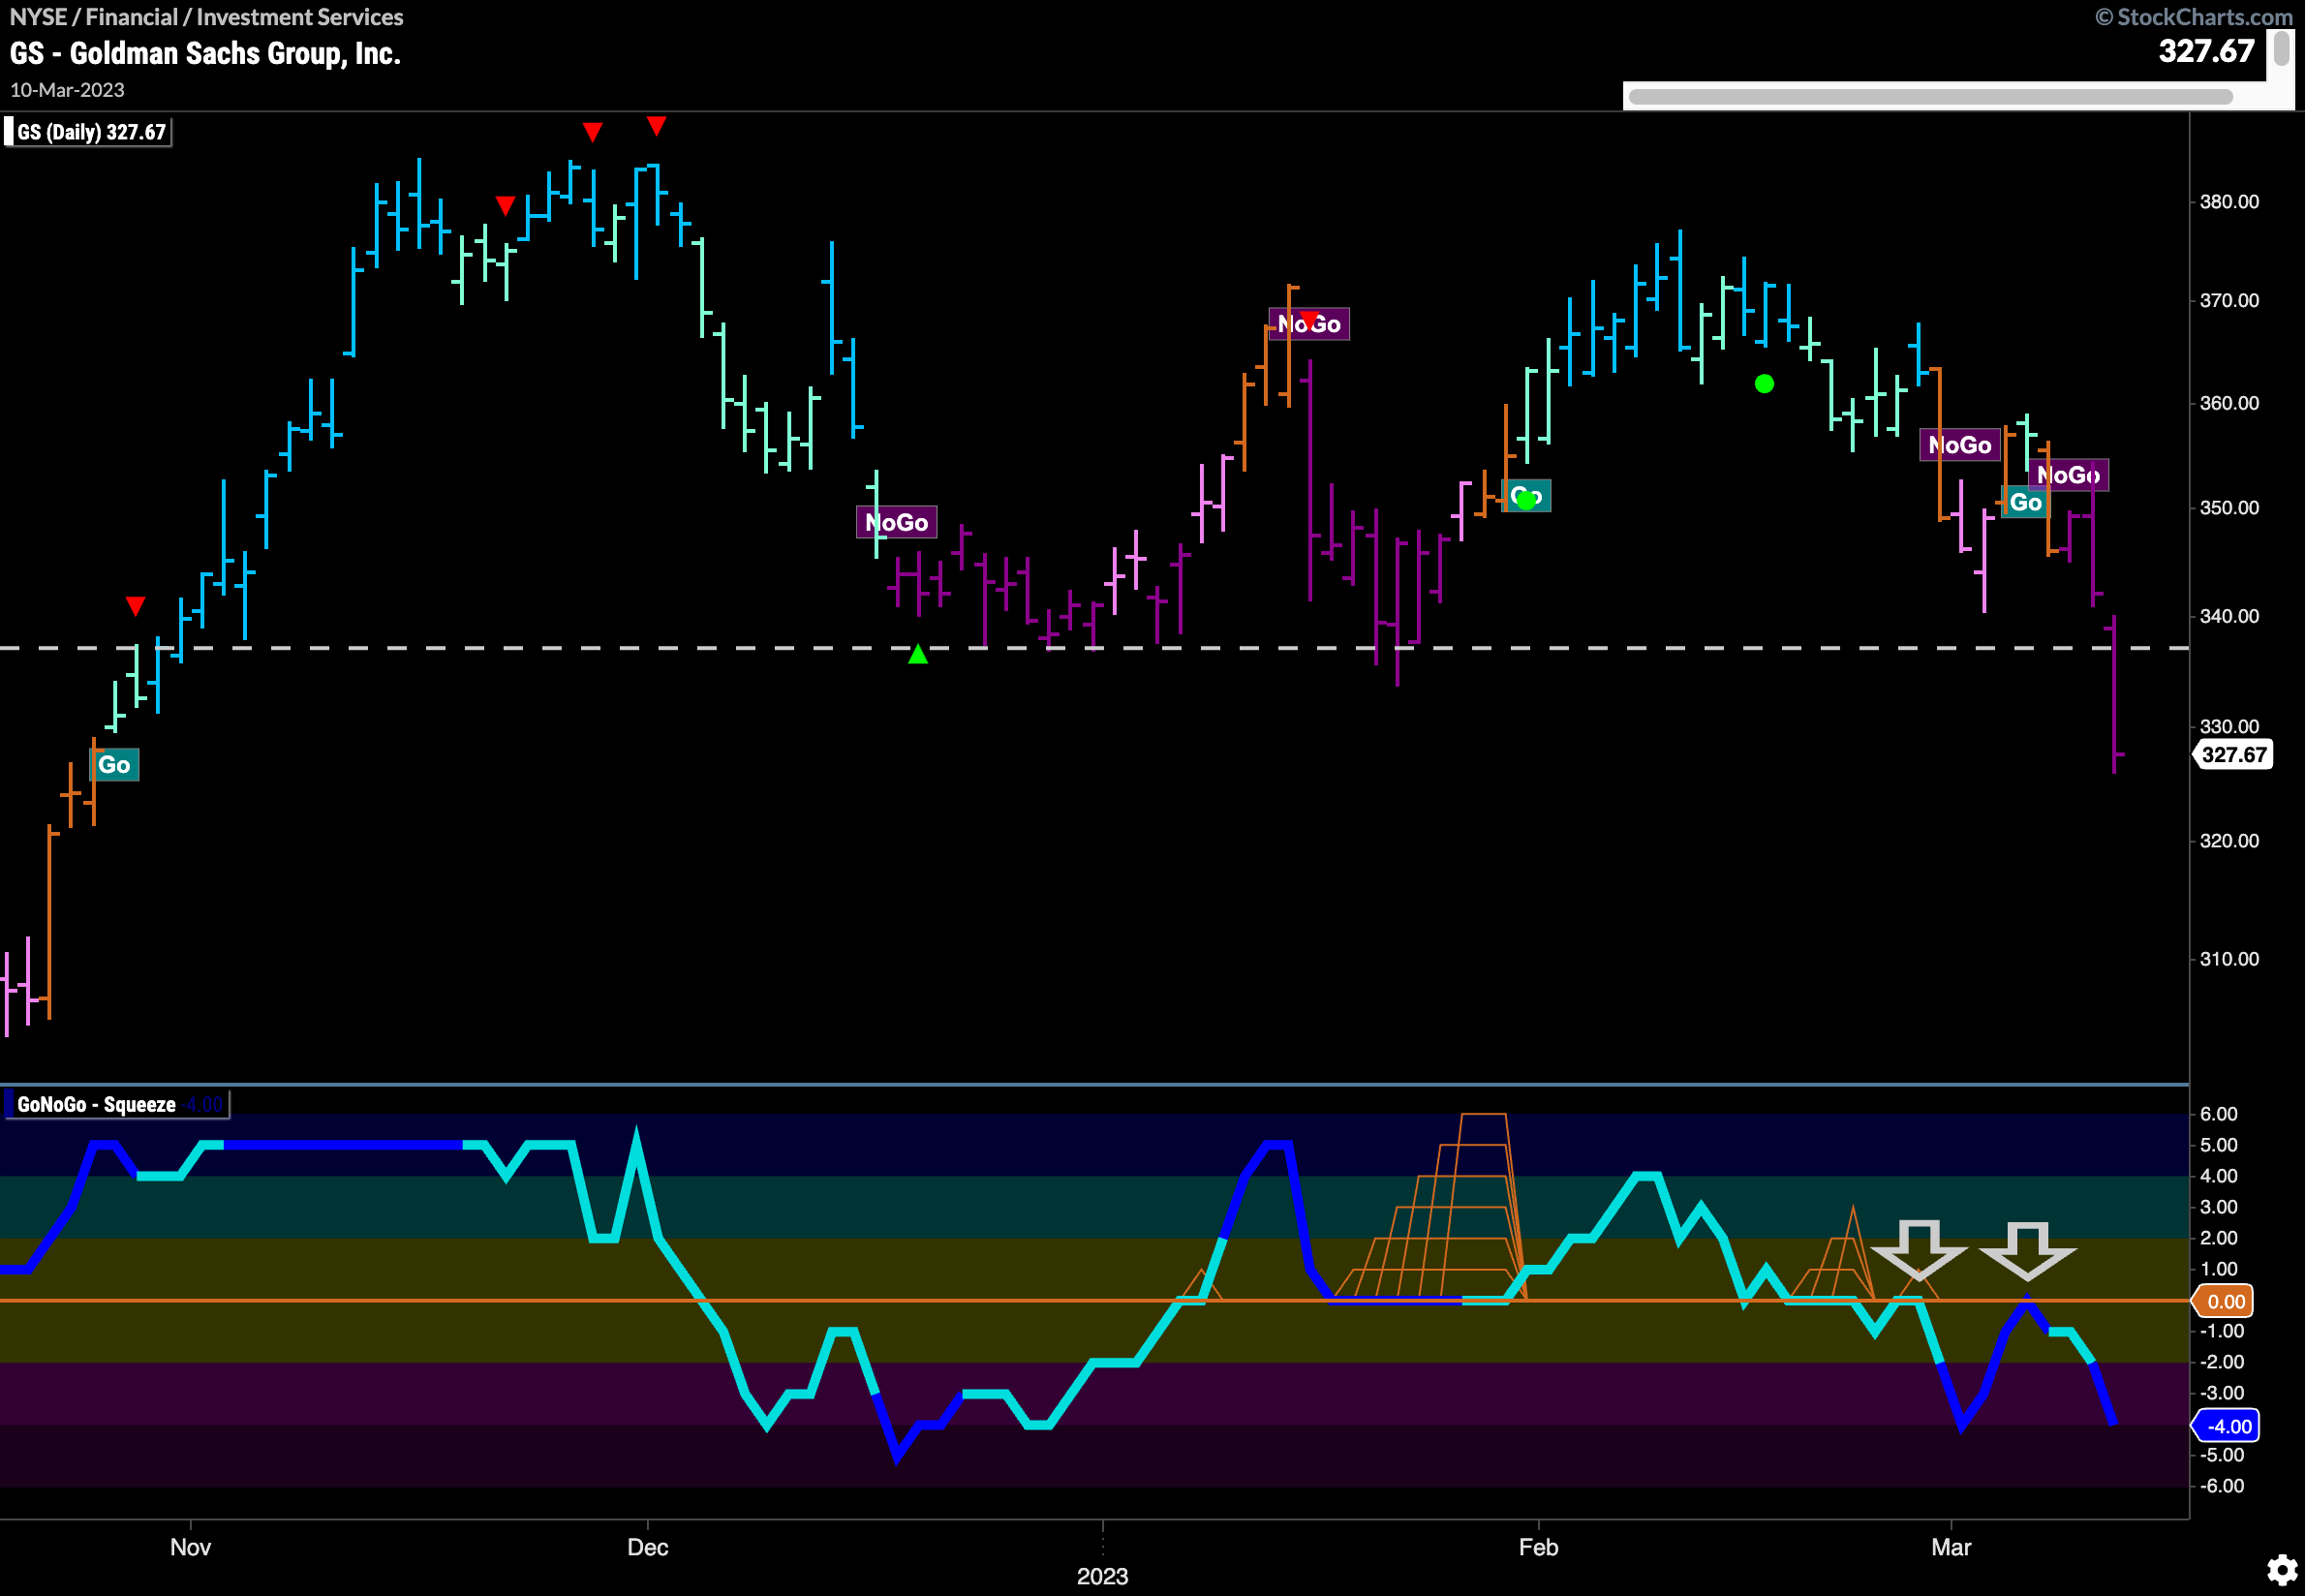Open chart settings via the gear icon
The height and width of the screenshot is (1596, 2305).
tap(2281, 1570)
